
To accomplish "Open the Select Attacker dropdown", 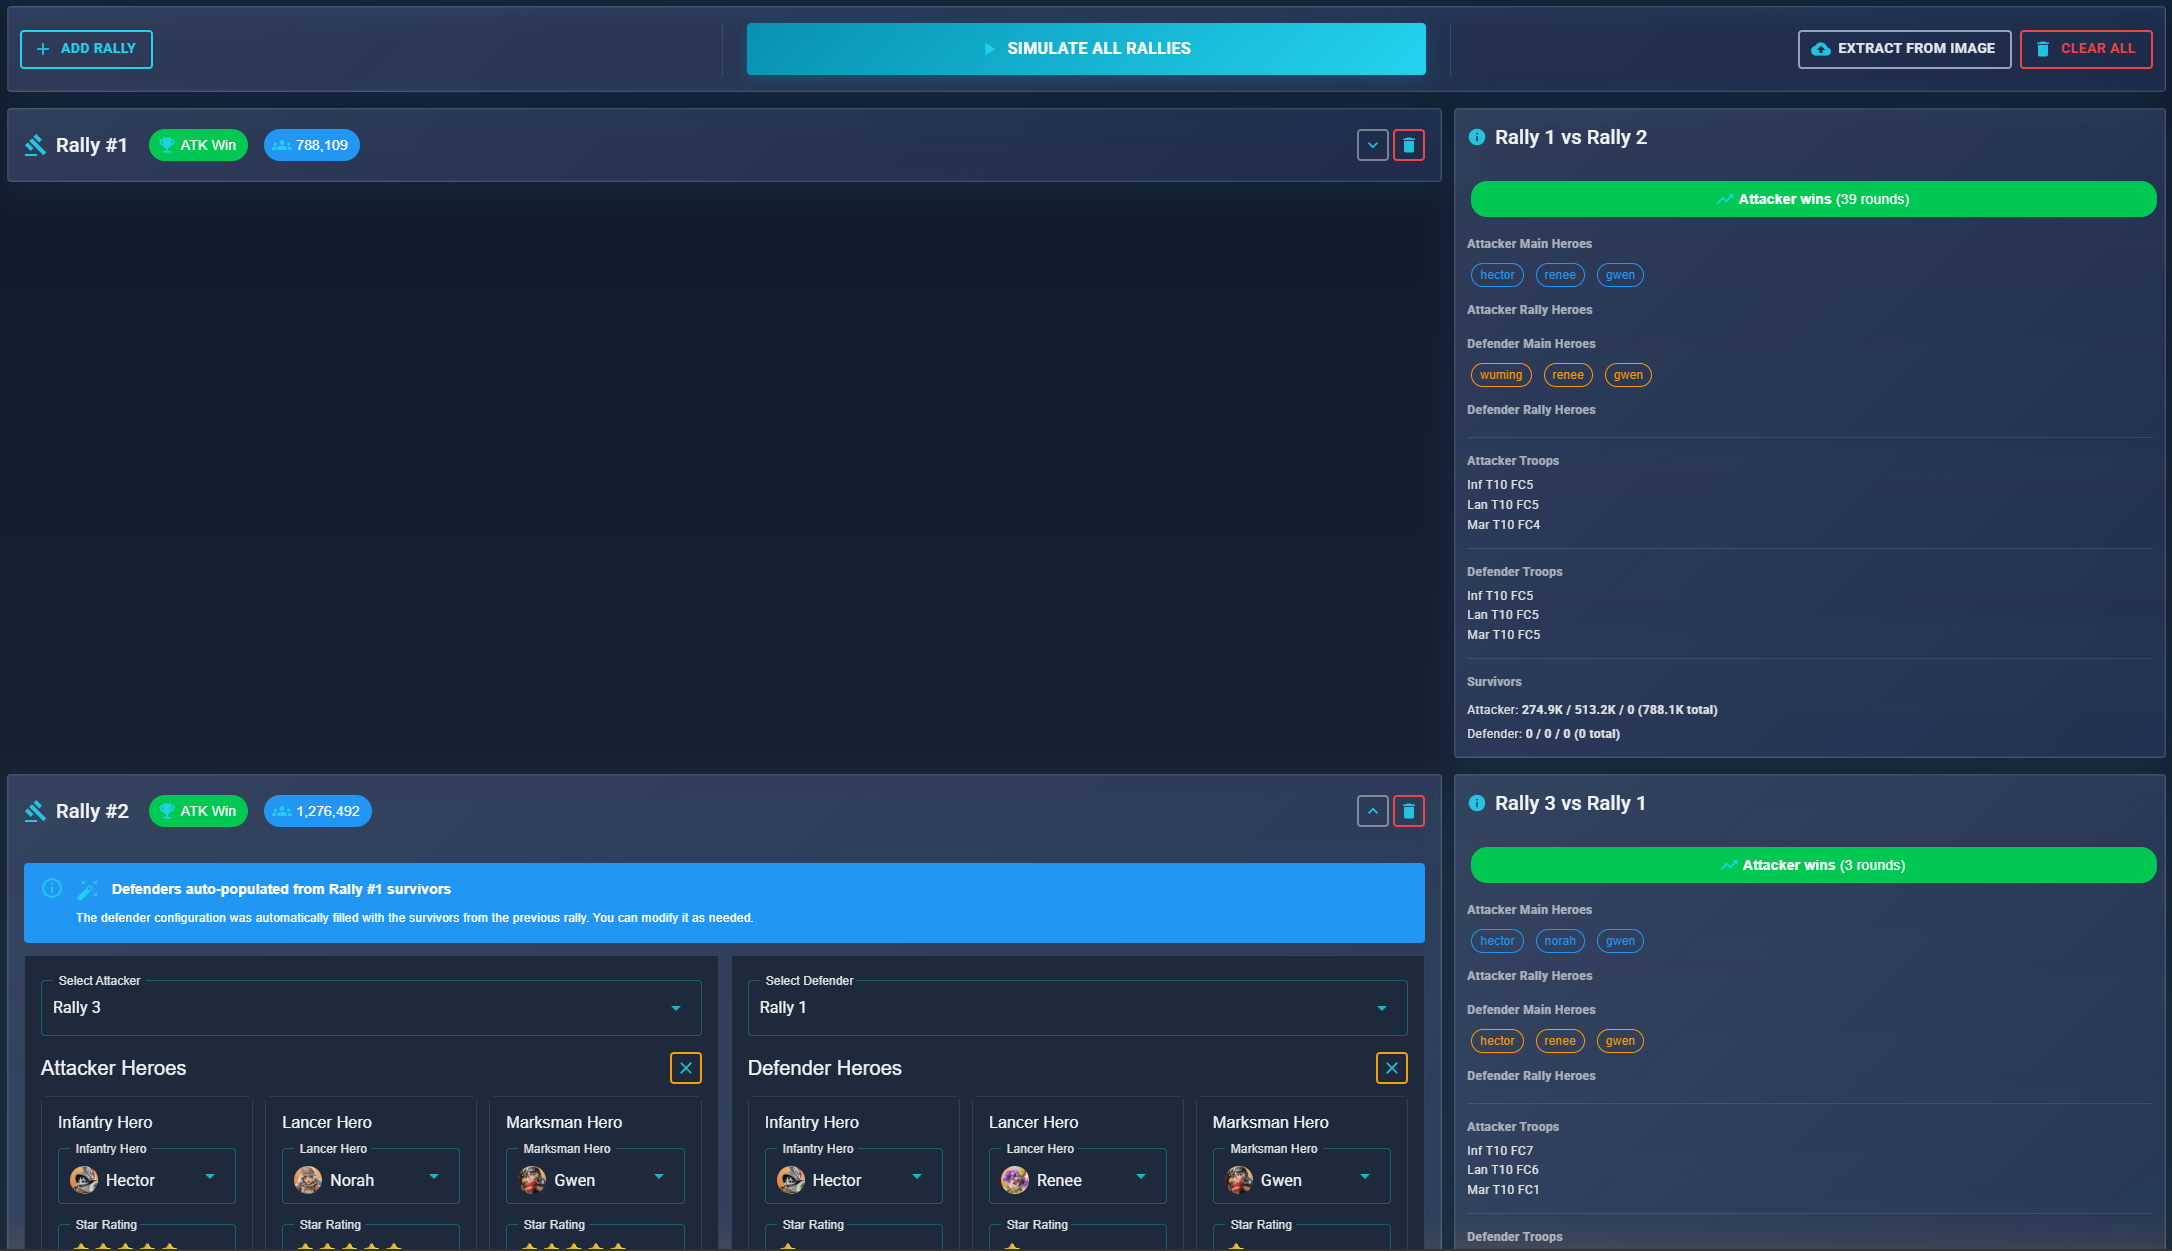I will [370, 1008].
